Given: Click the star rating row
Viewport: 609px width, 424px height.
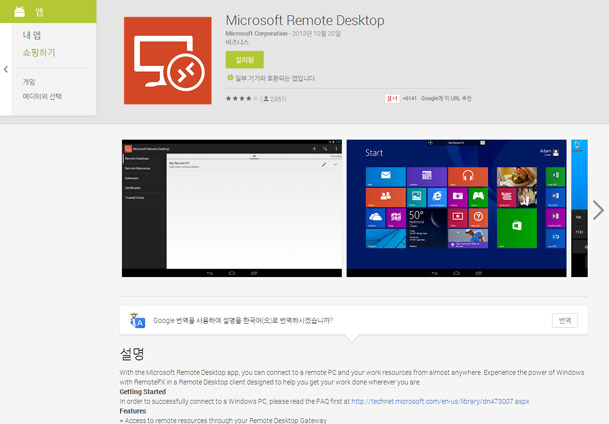Looking at the screenshot, I should point(242,99).
